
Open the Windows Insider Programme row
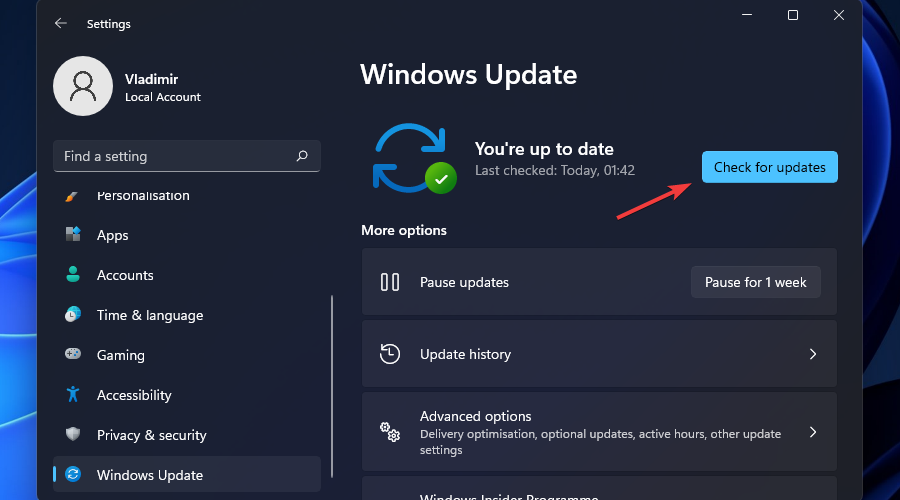(599, 489)
